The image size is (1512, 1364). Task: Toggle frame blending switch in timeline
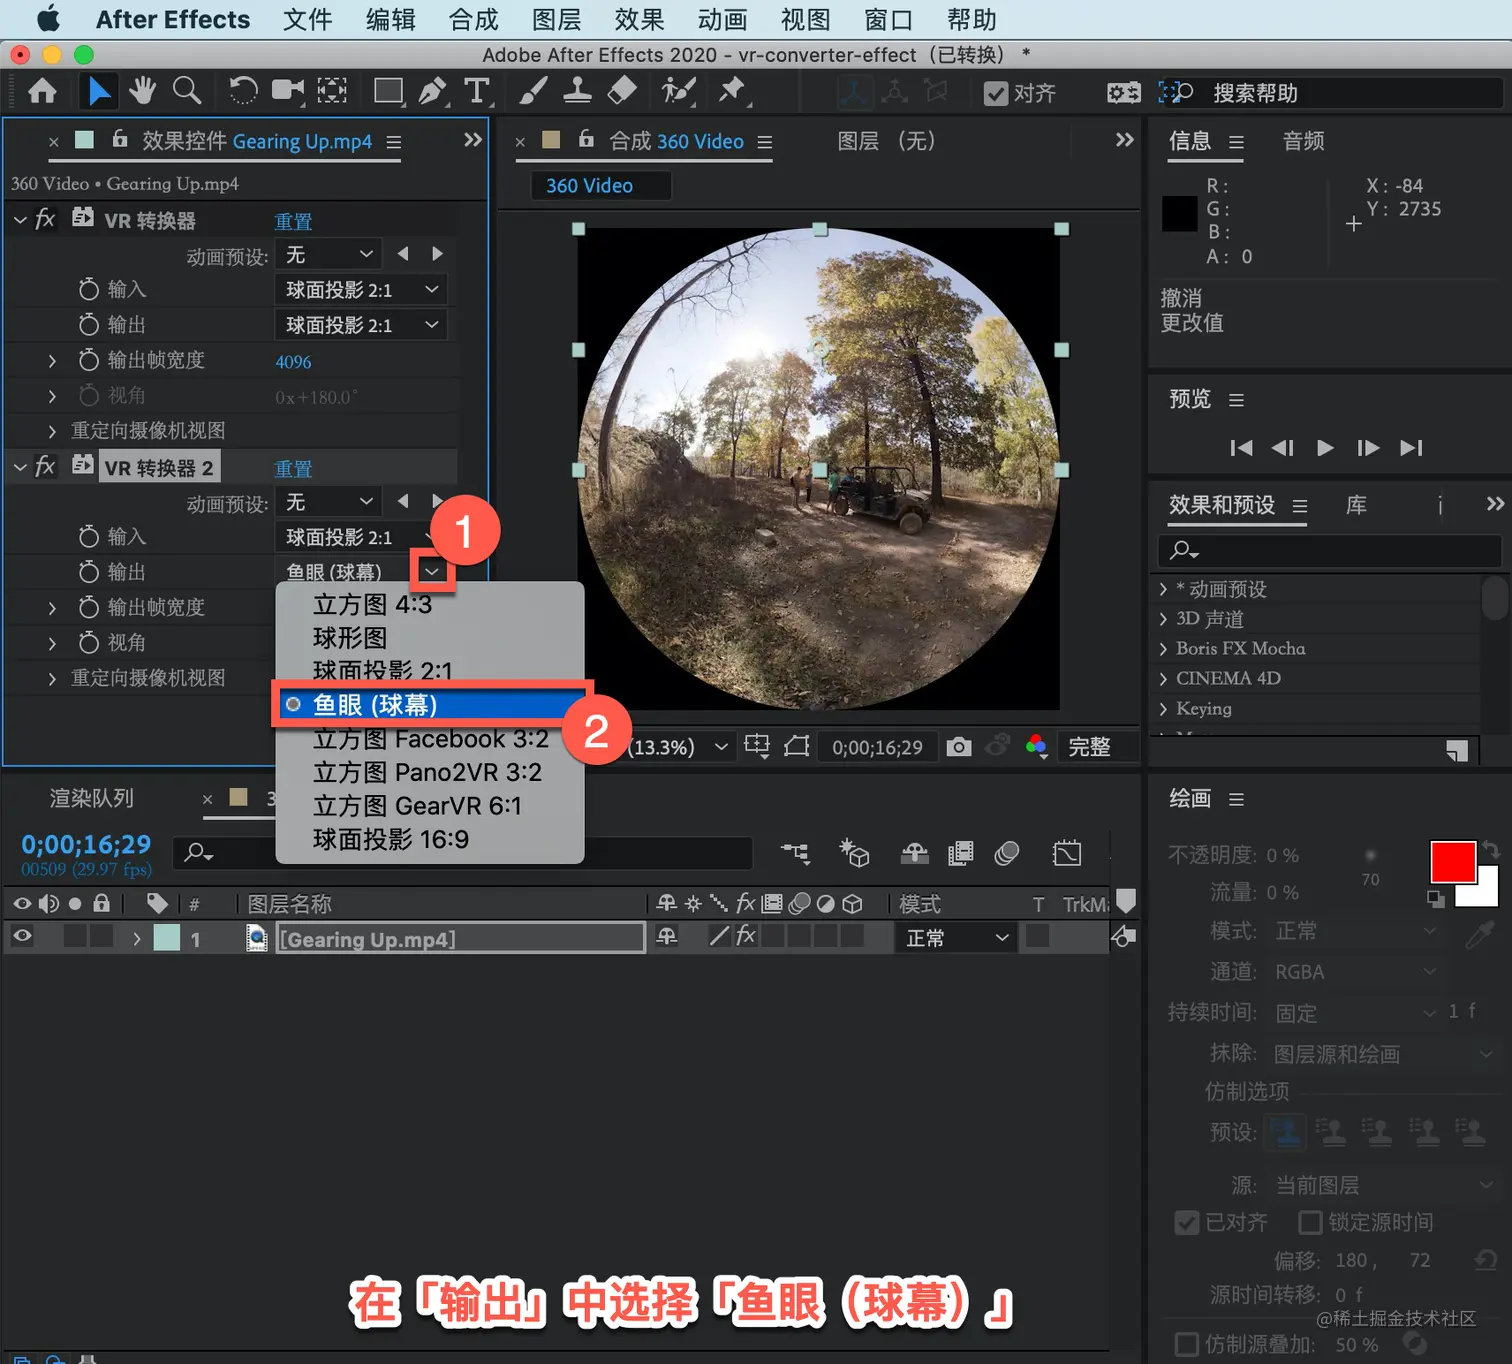(961, 853)
